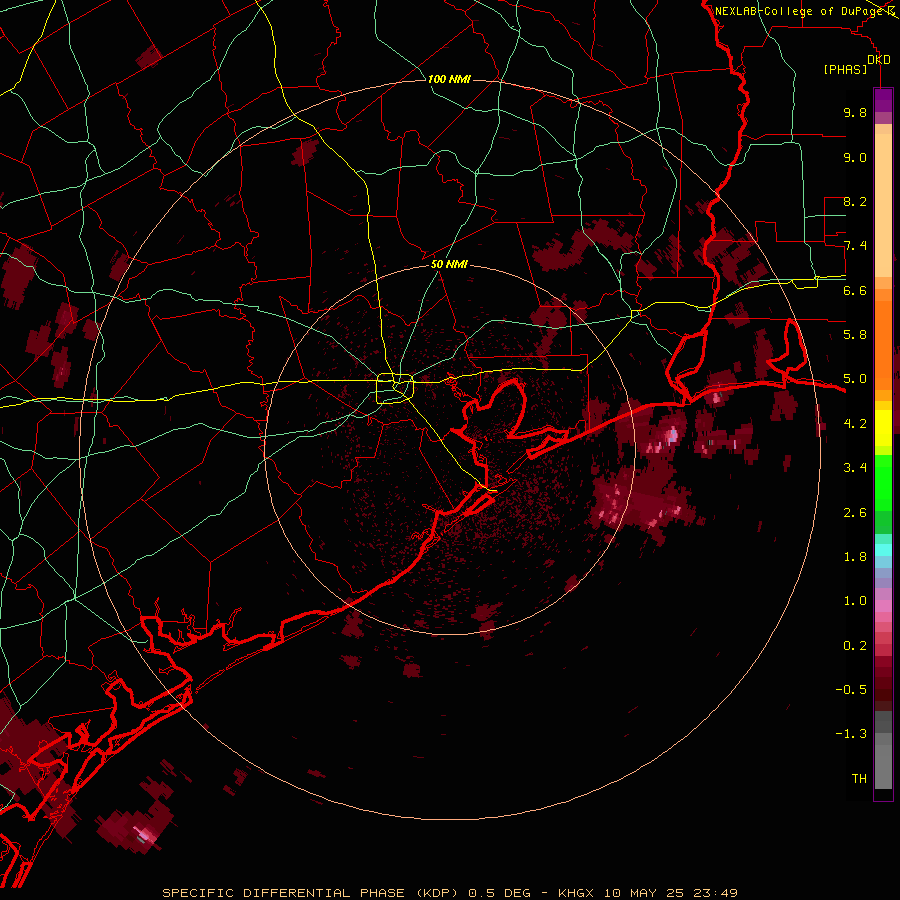Select the 6.6 scale value
This screenshot has width=900, height=900.
855,290
